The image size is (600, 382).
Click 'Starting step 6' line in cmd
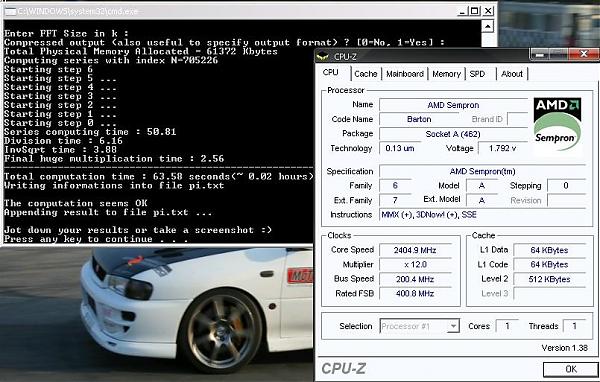[48, 69]
